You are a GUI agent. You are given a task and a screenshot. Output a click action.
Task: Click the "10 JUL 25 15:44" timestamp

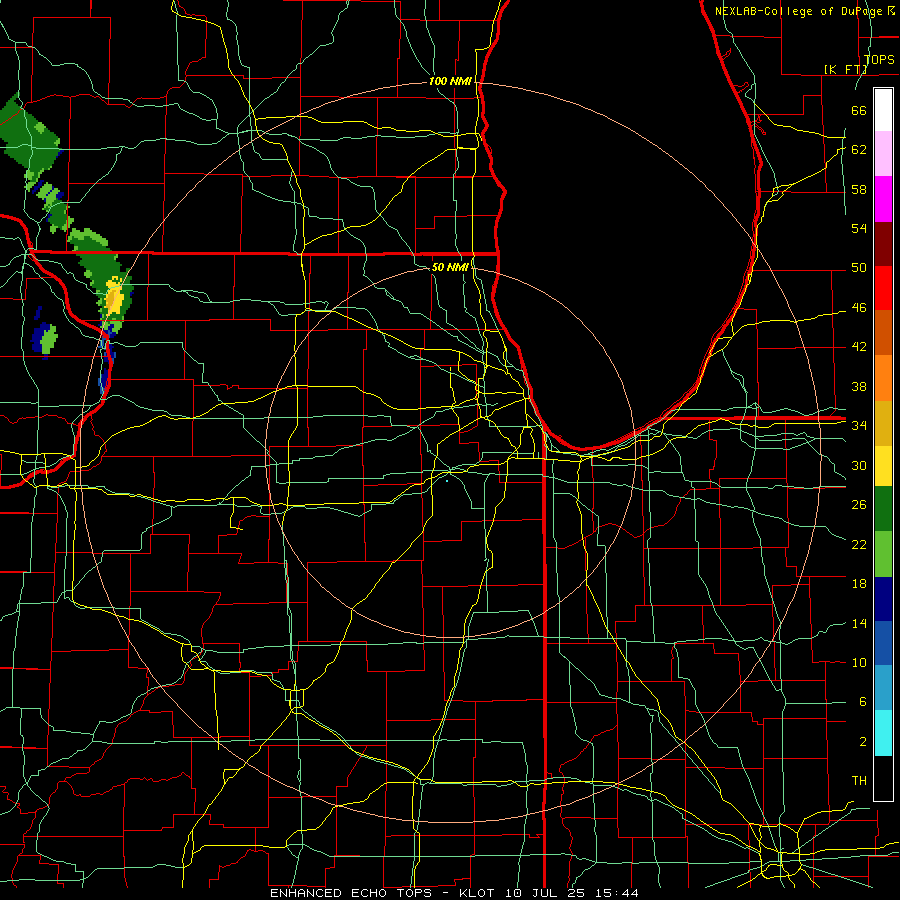[572, 893]
